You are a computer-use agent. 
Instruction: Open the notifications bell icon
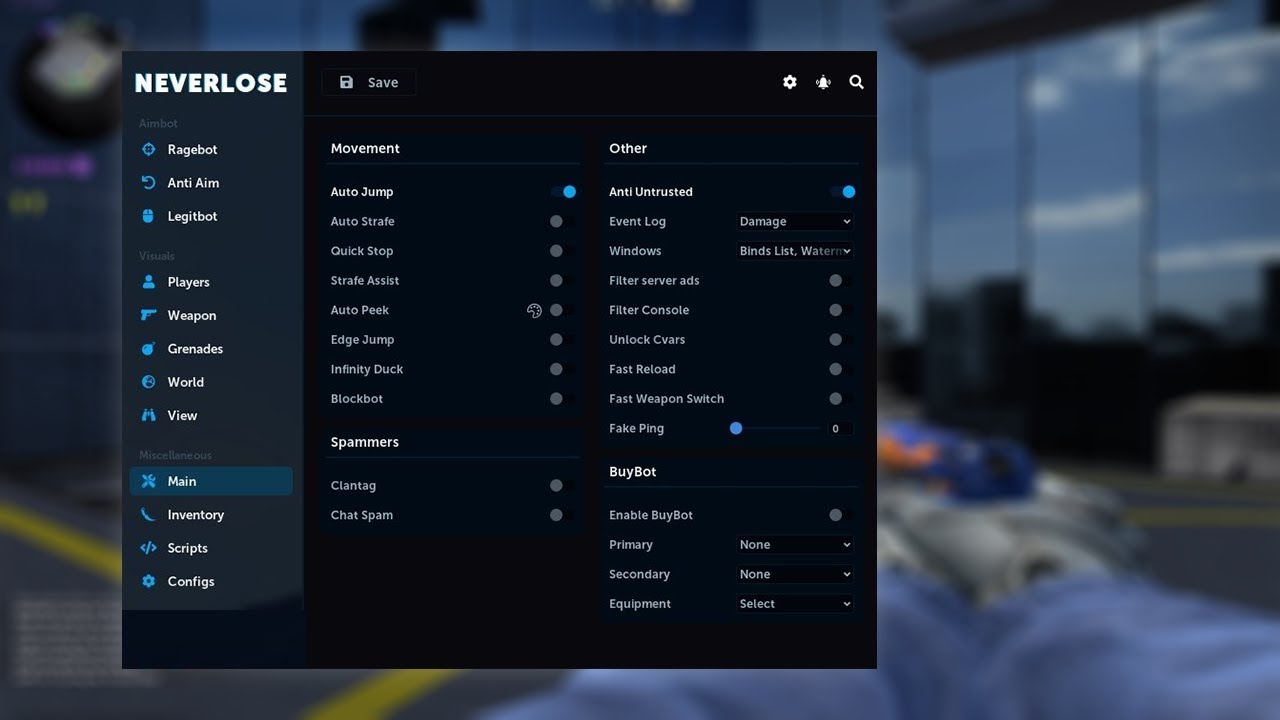pyautogui.click(x=823, y=82)
